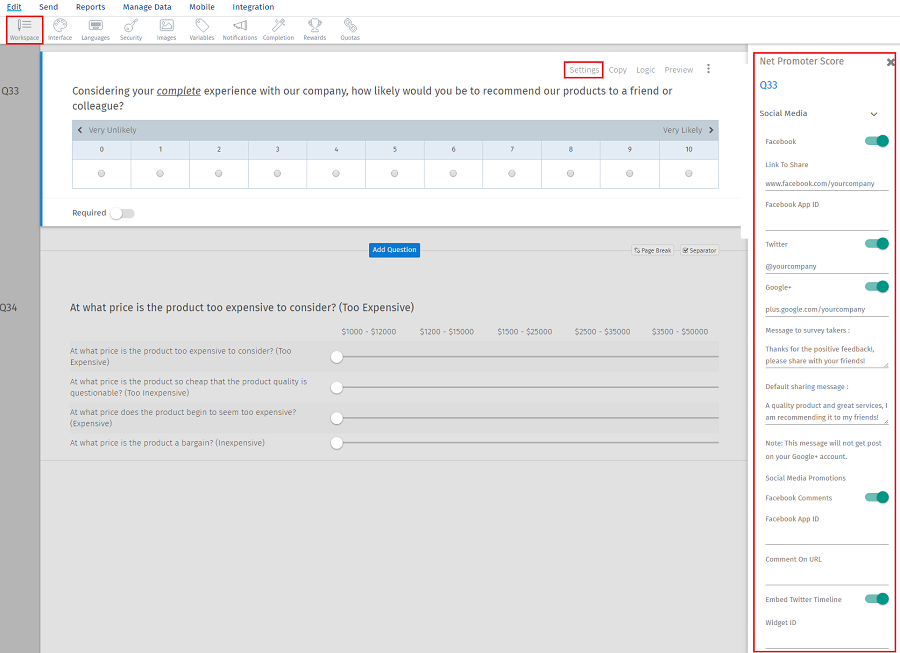Toggle the Required switch for Q33

[x=123, y=213]
